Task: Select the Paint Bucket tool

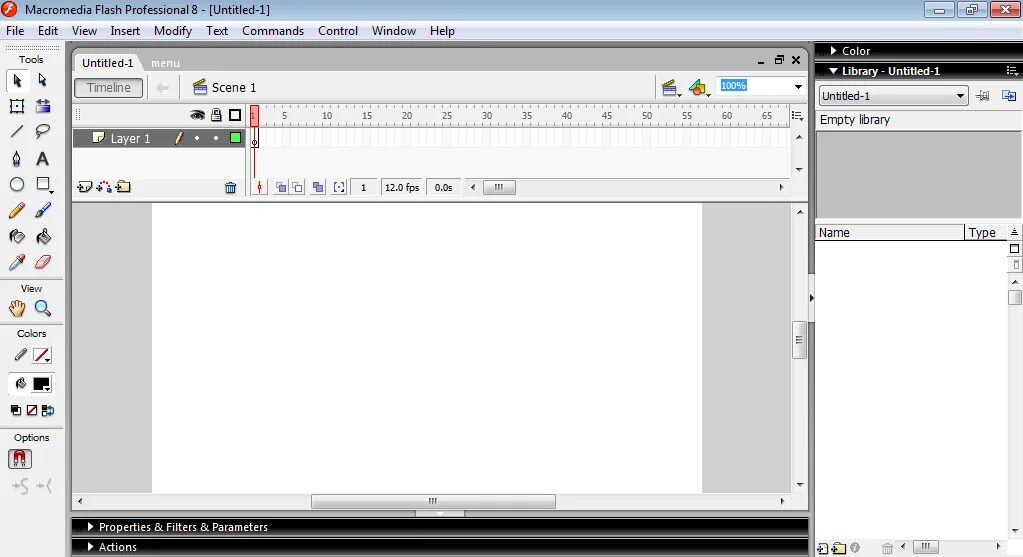Action: (x=43, y=237)
